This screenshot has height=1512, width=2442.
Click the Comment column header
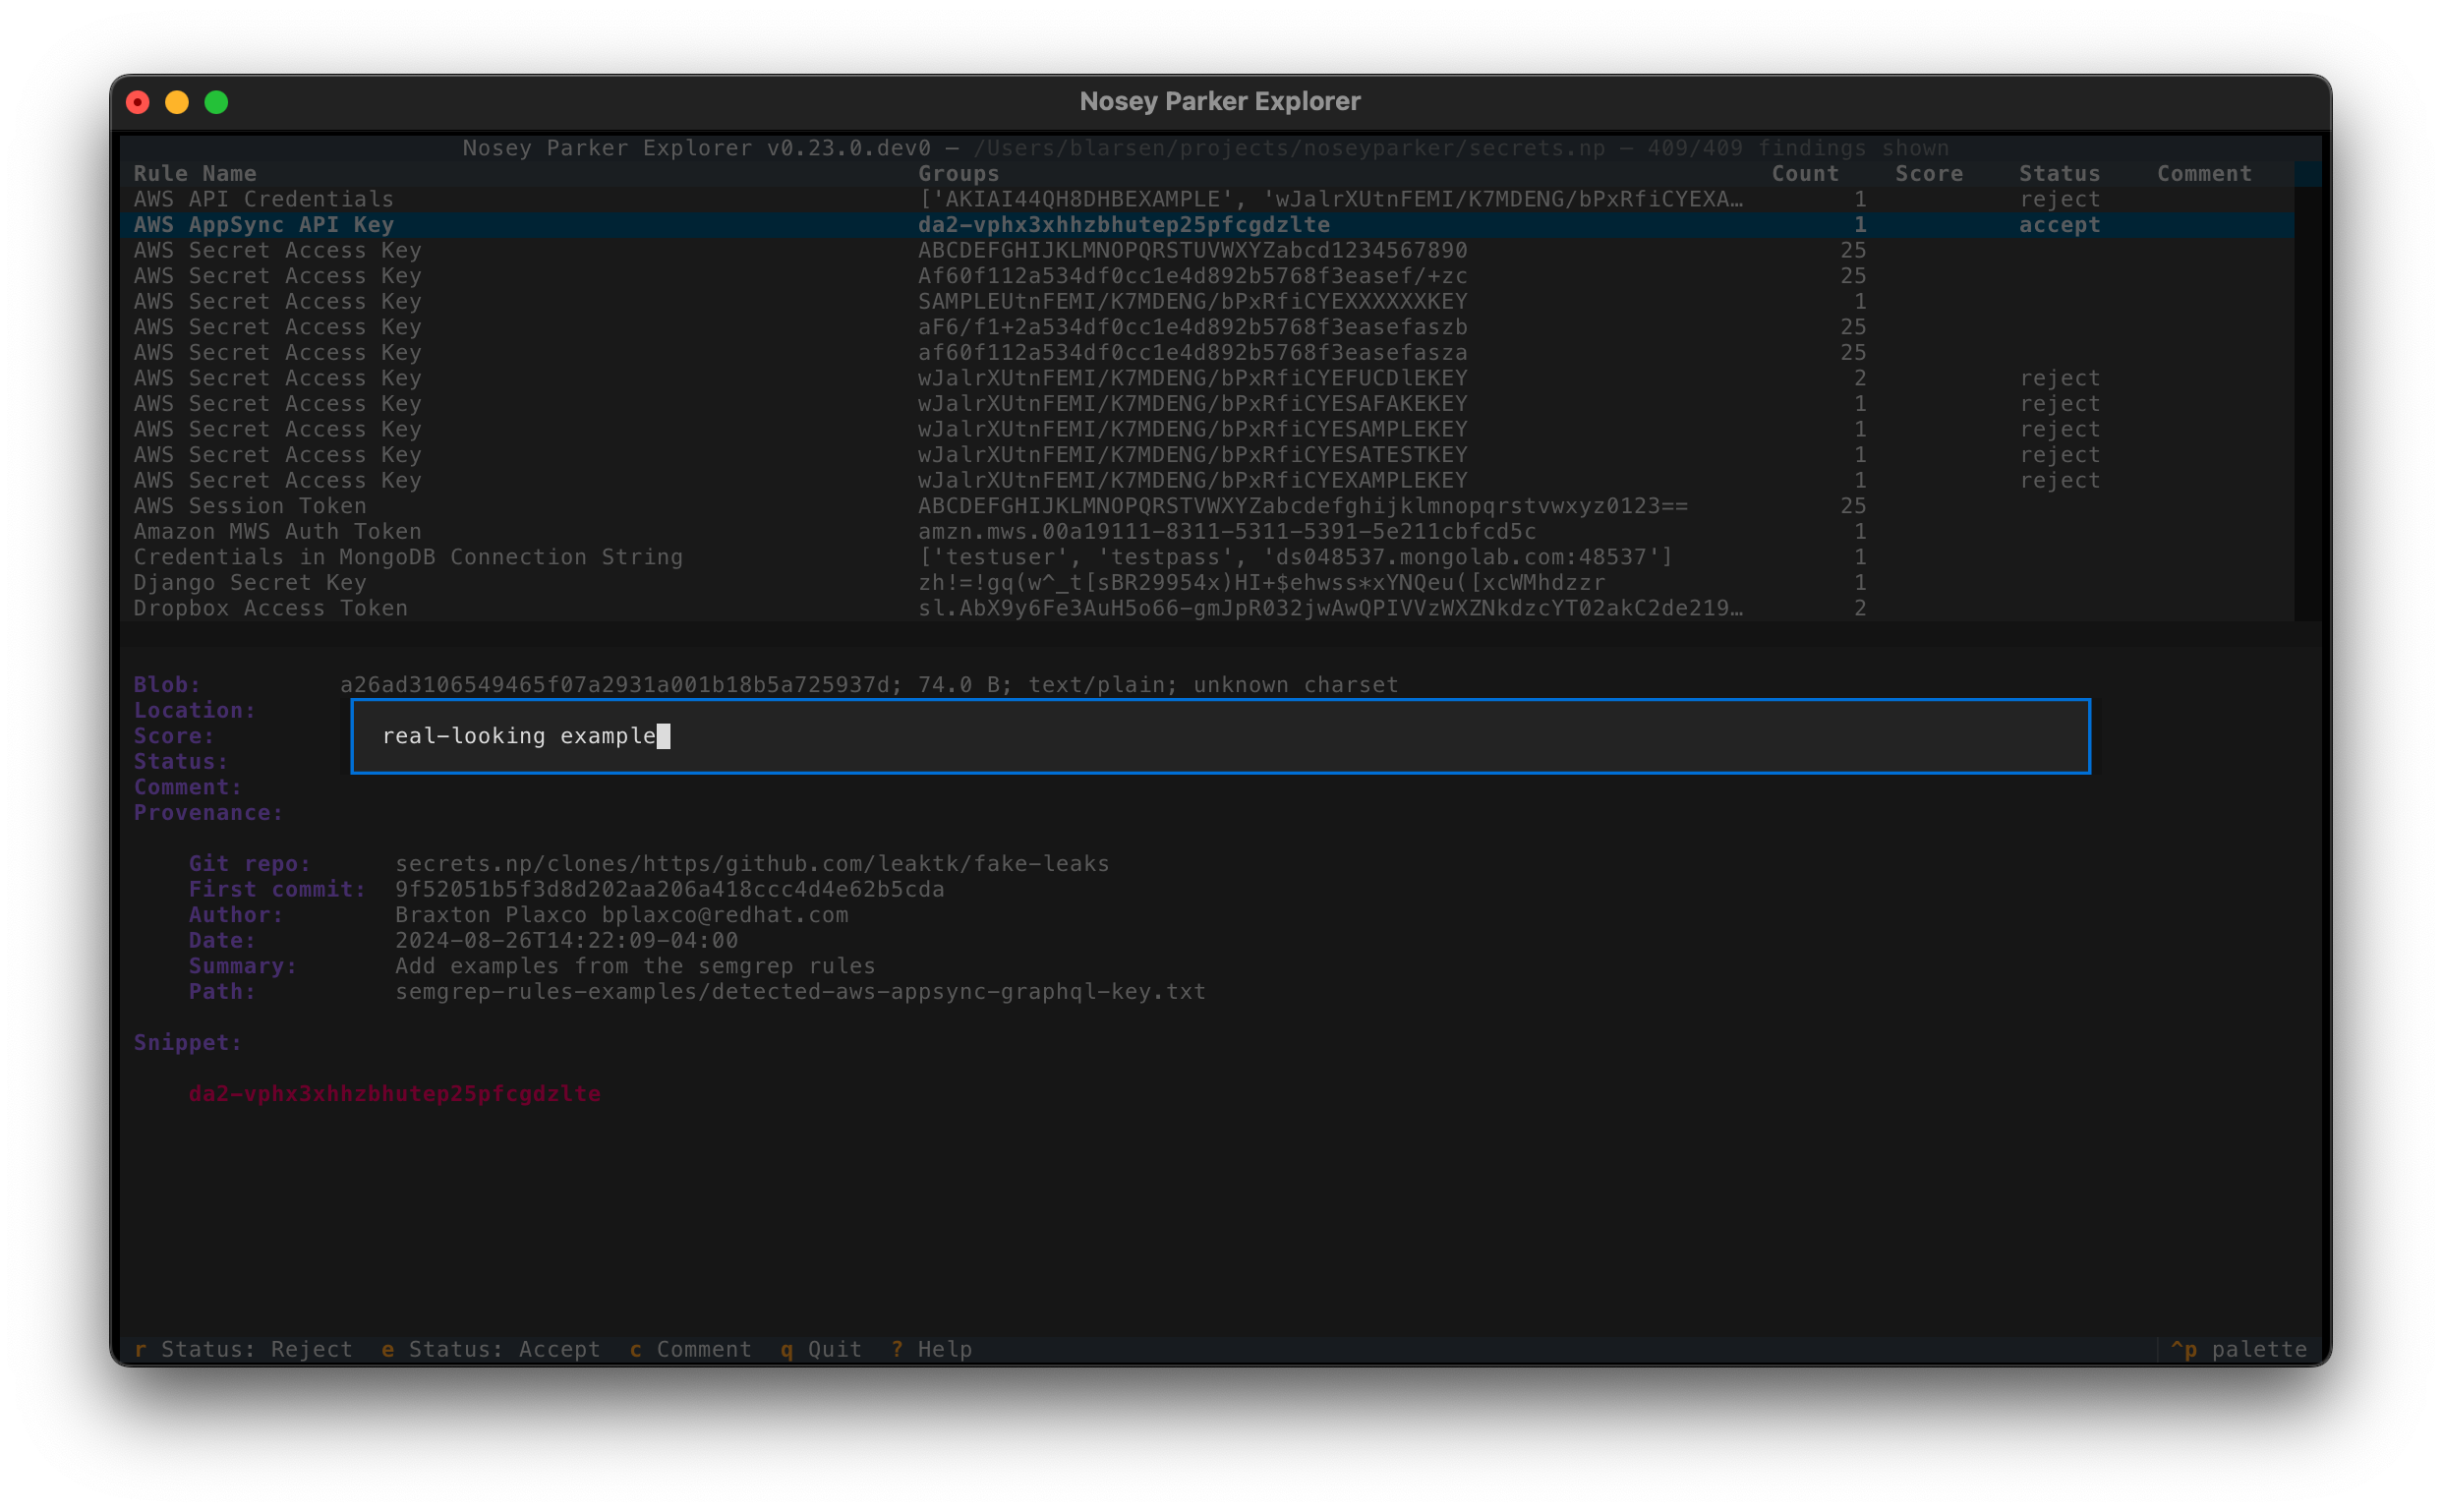(2203, 174)
